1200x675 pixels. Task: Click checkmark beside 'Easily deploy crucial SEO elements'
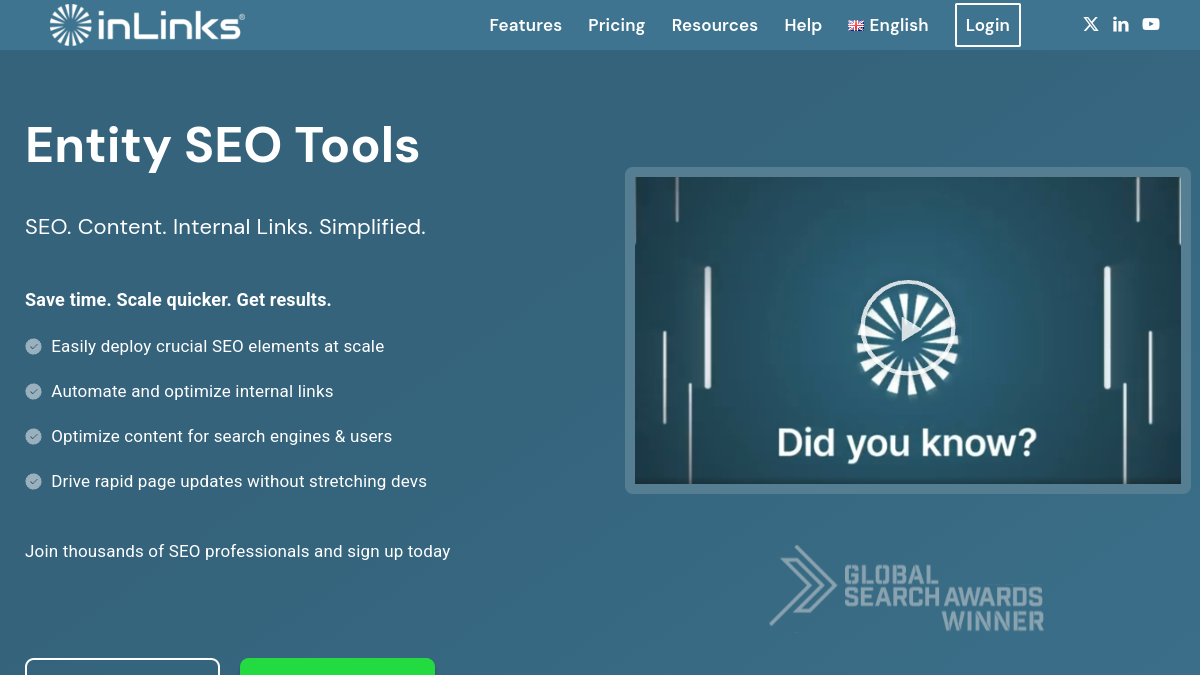pyautogui.click(x=33, y=346)
